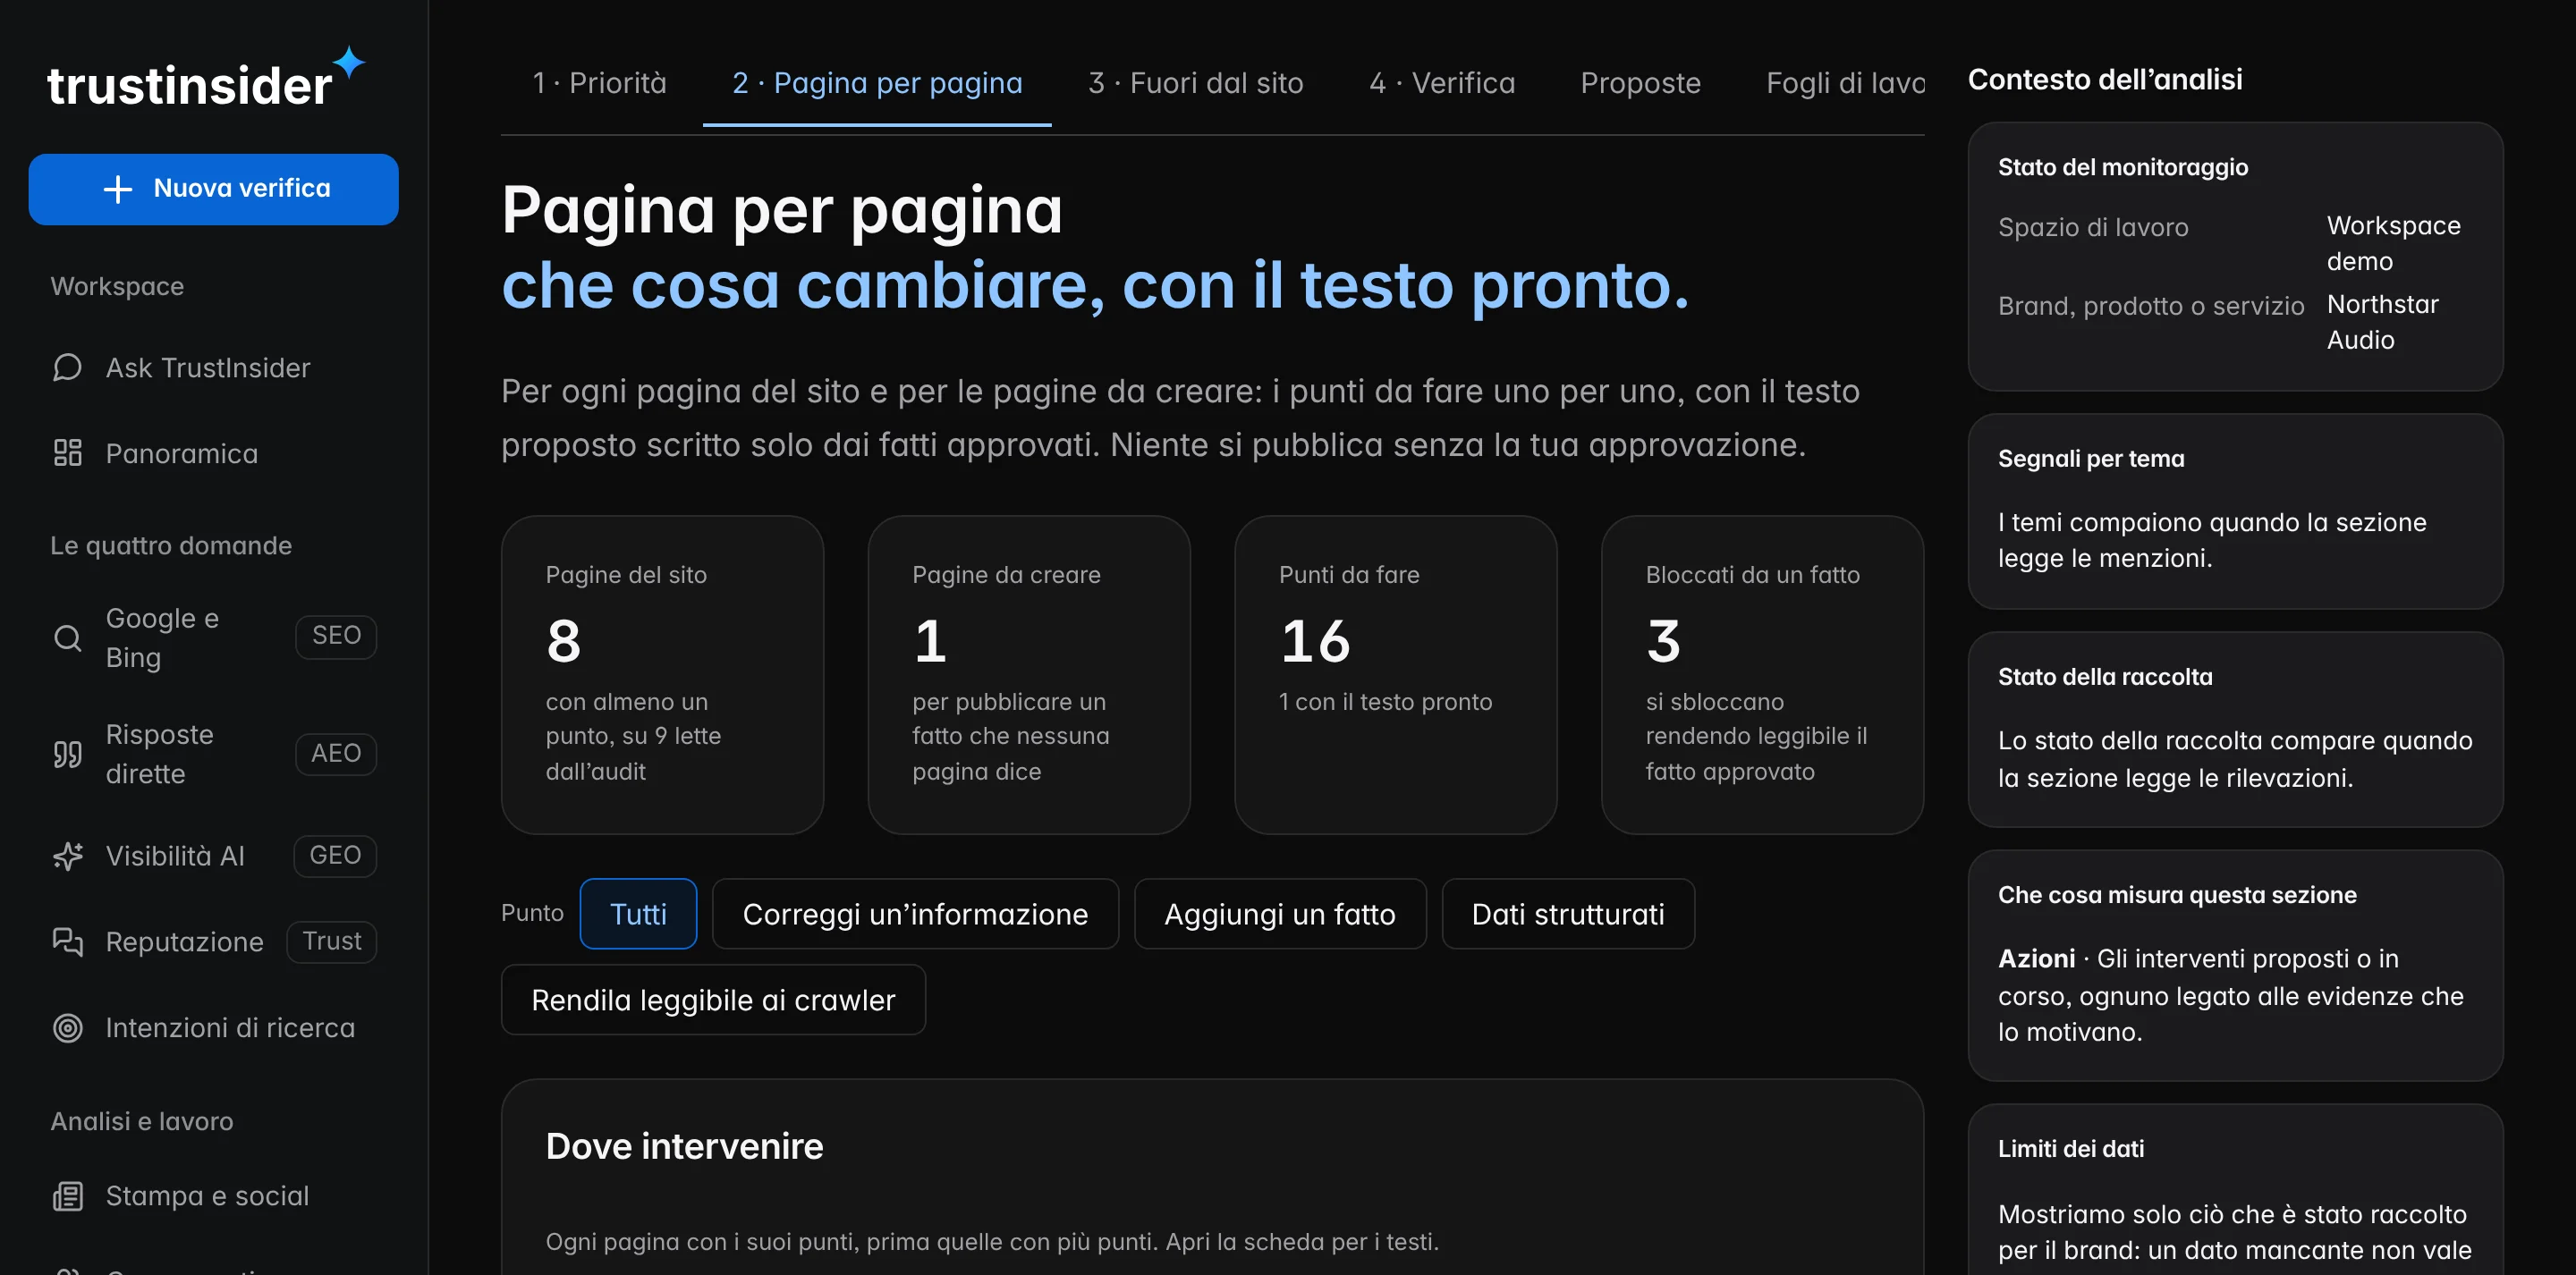Screen dimensions: 2576x1275
Task: Open Visibilità AI section
Action: pos(214,856)
